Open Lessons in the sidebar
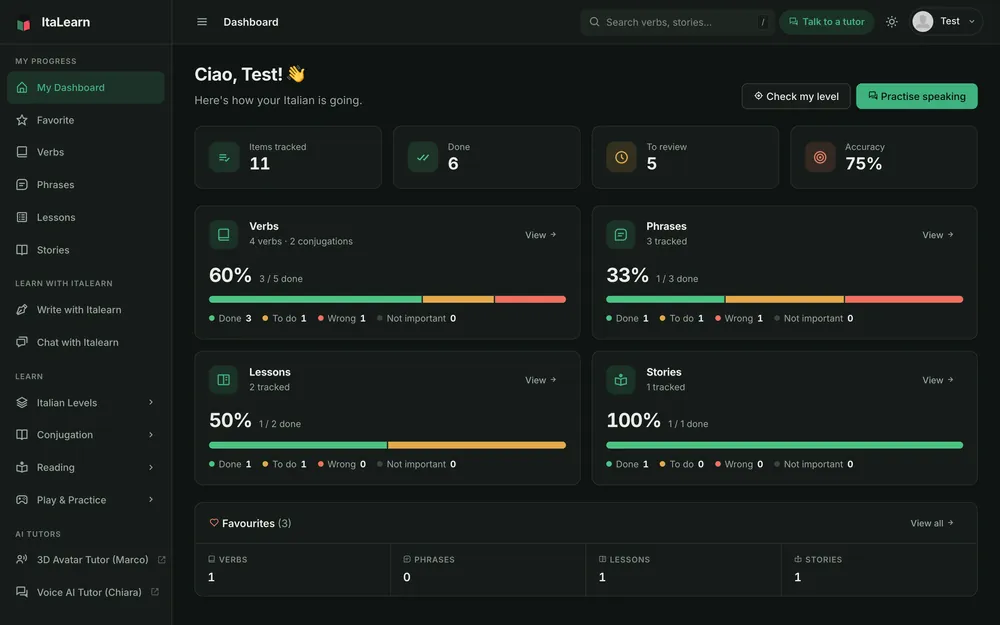Viewport: 1000px width, 625px height. (x=85, y=217)
